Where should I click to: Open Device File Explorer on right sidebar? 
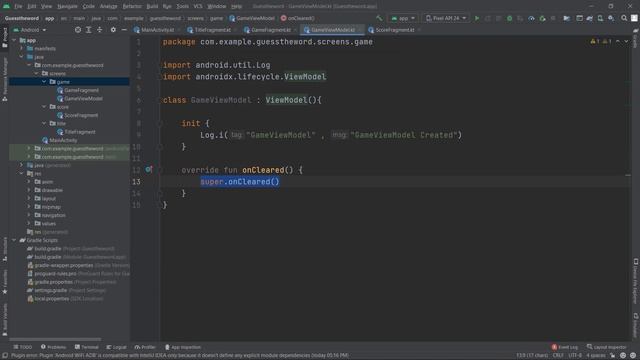tap(636, 281)
